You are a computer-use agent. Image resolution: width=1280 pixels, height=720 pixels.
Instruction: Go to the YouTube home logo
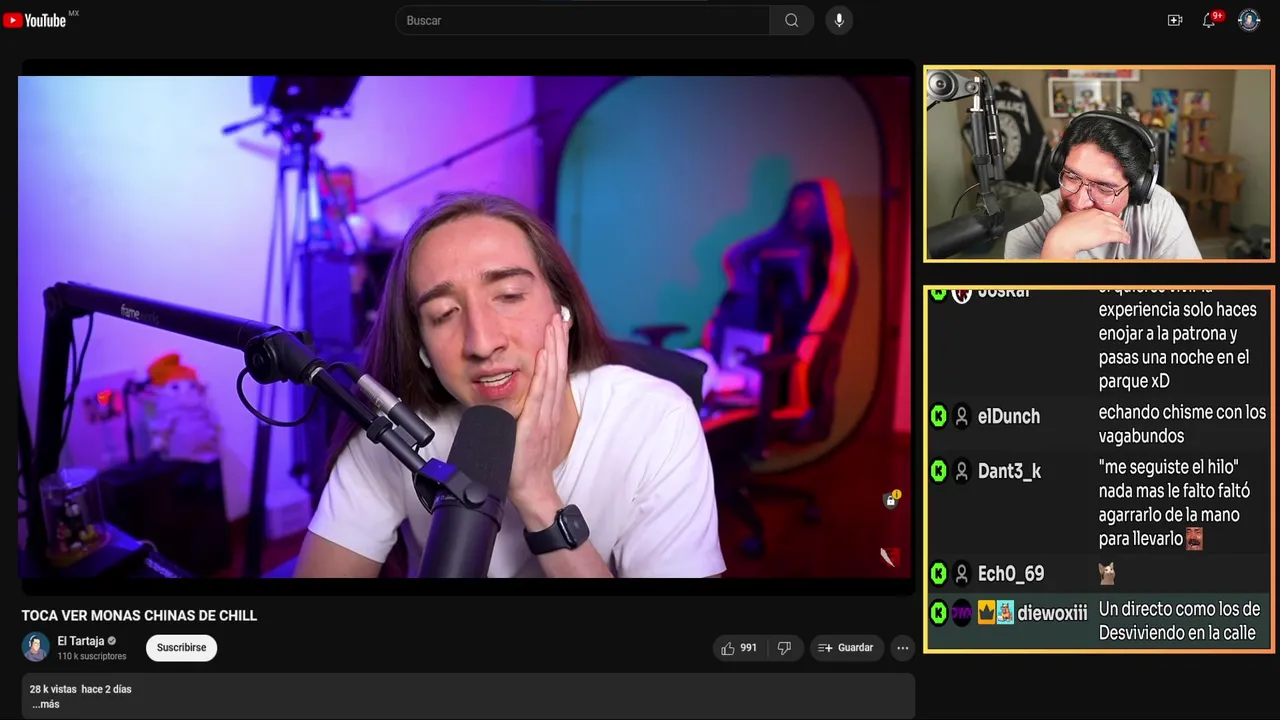(35, 20)
